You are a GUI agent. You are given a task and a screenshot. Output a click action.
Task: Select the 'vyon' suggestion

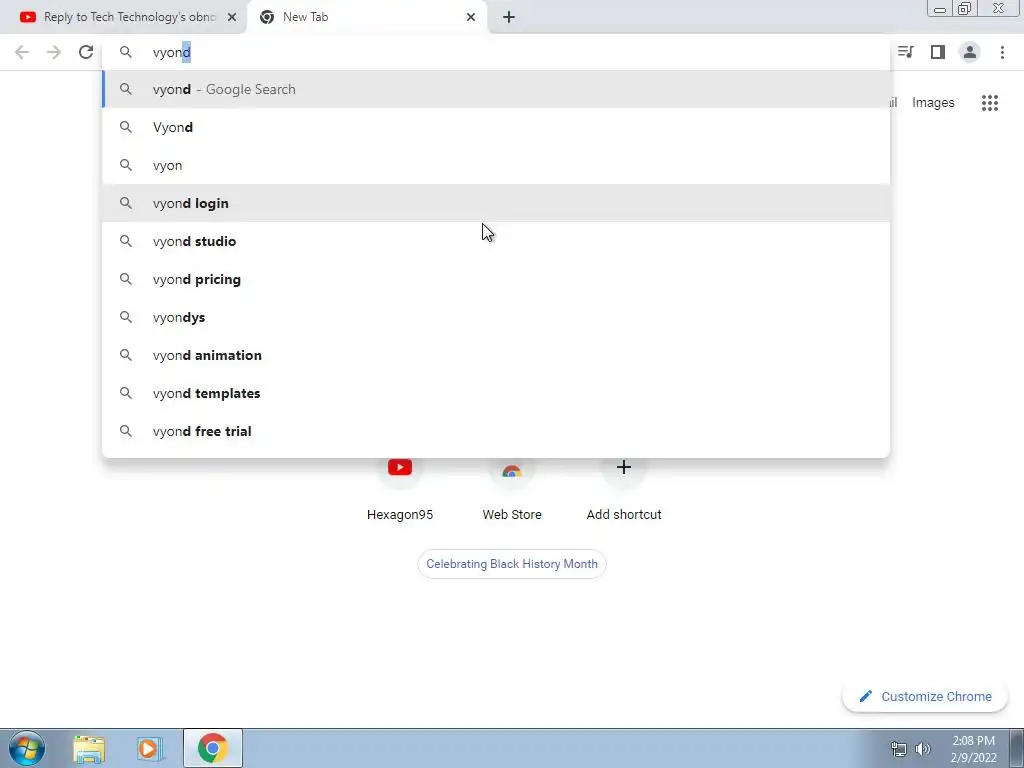click(496, 165)
